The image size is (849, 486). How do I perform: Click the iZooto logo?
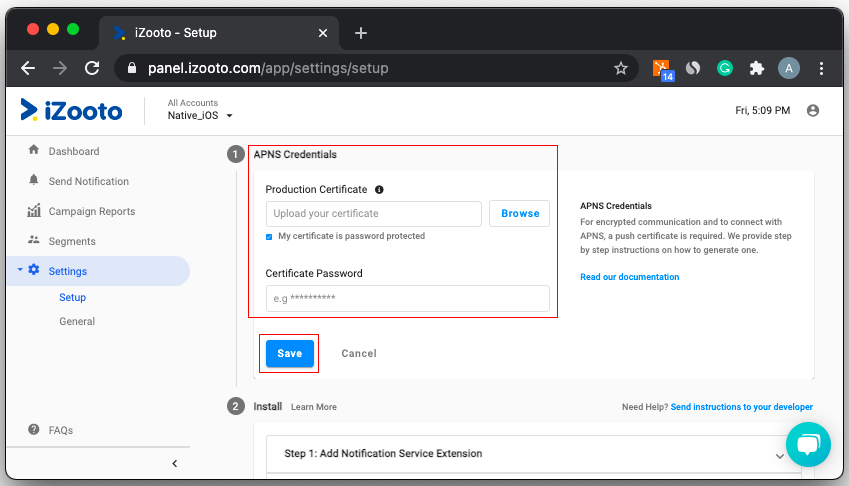pos(71,110)
